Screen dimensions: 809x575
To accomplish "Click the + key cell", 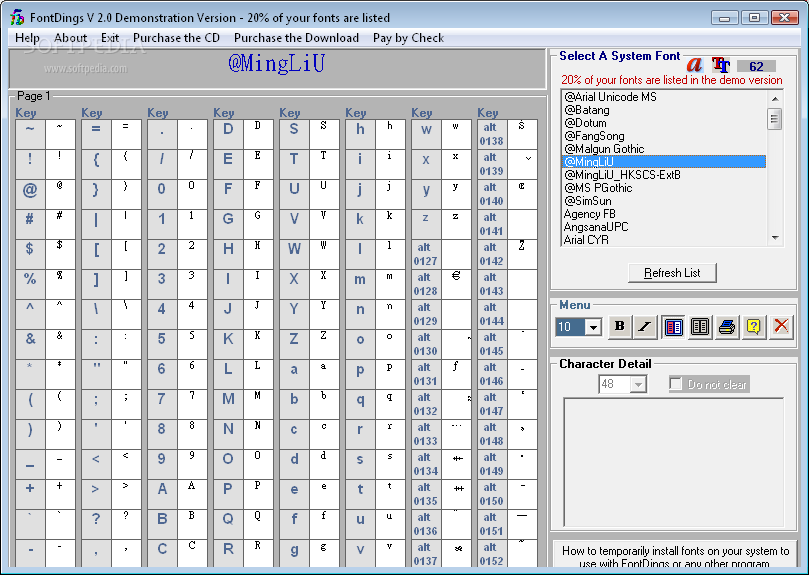I will click(30, 493).
